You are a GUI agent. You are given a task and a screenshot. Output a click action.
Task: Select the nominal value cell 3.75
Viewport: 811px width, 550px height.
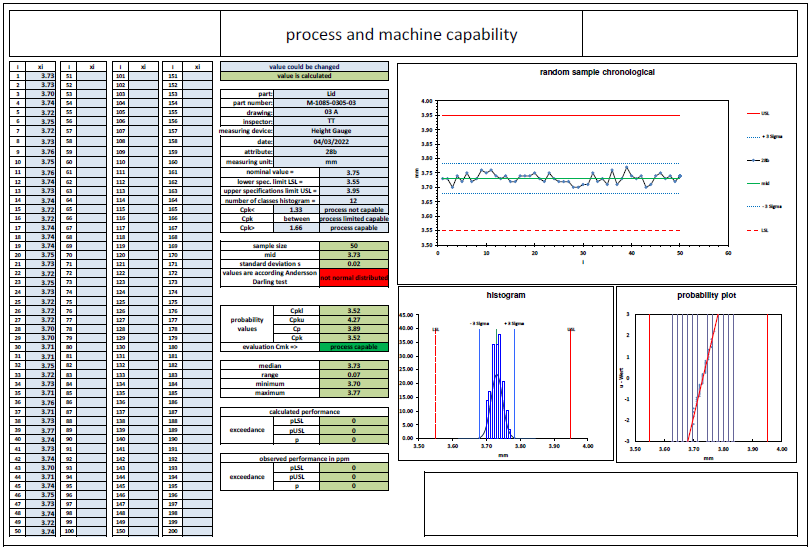(354, 171)
